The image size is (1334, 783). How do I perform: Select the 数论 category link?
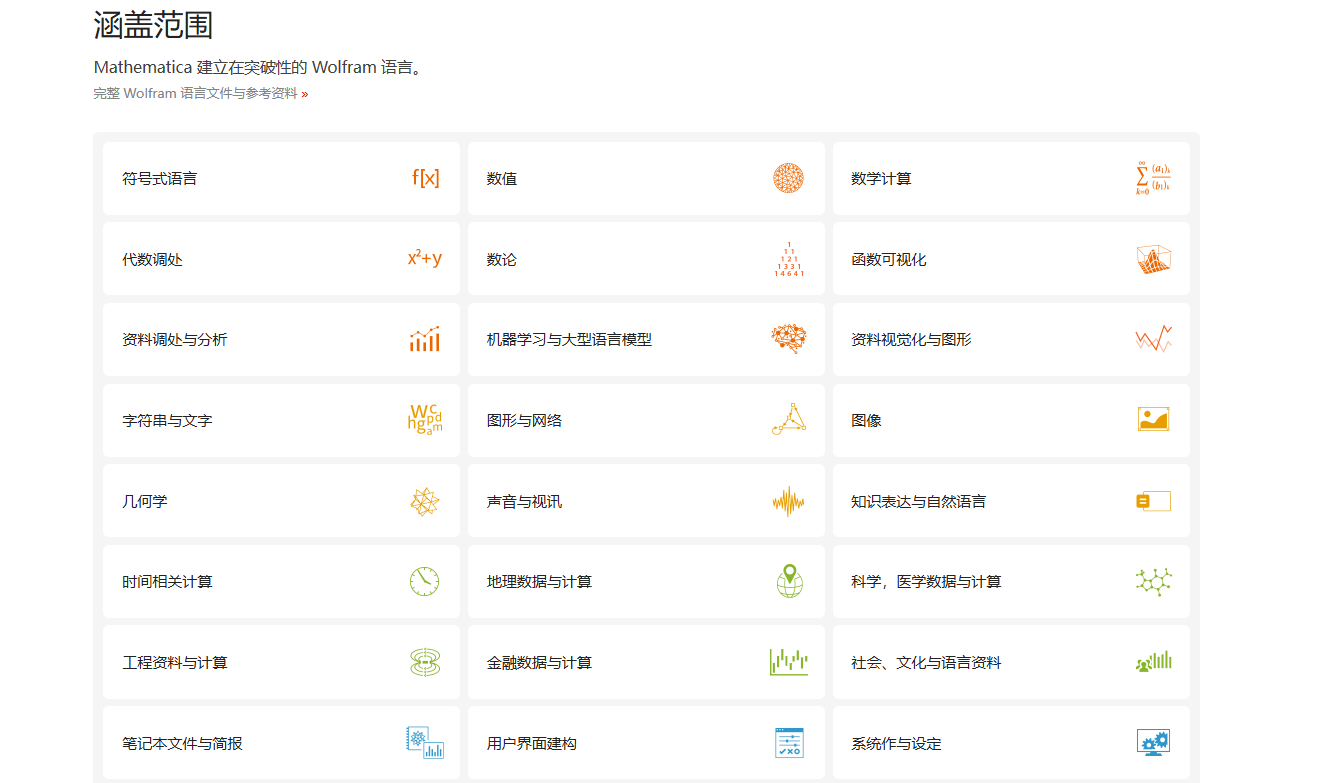[x=646, y=259]
